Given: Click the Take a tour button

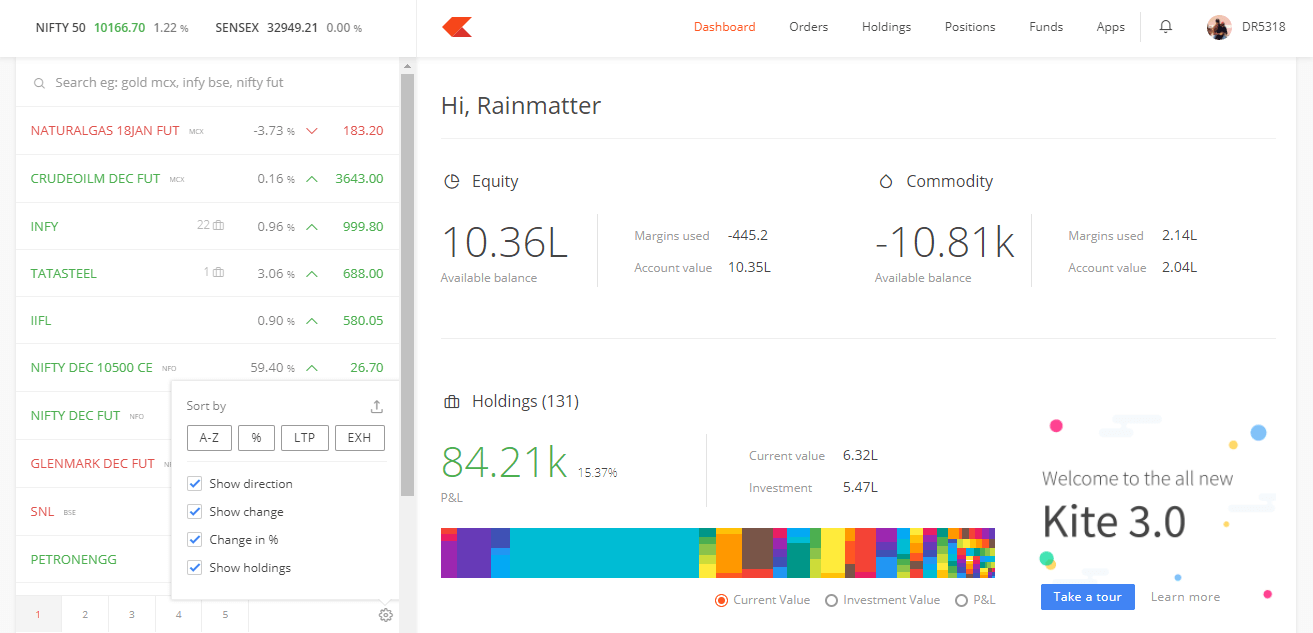Looking at the screenshot, I should pos(1088,597).
